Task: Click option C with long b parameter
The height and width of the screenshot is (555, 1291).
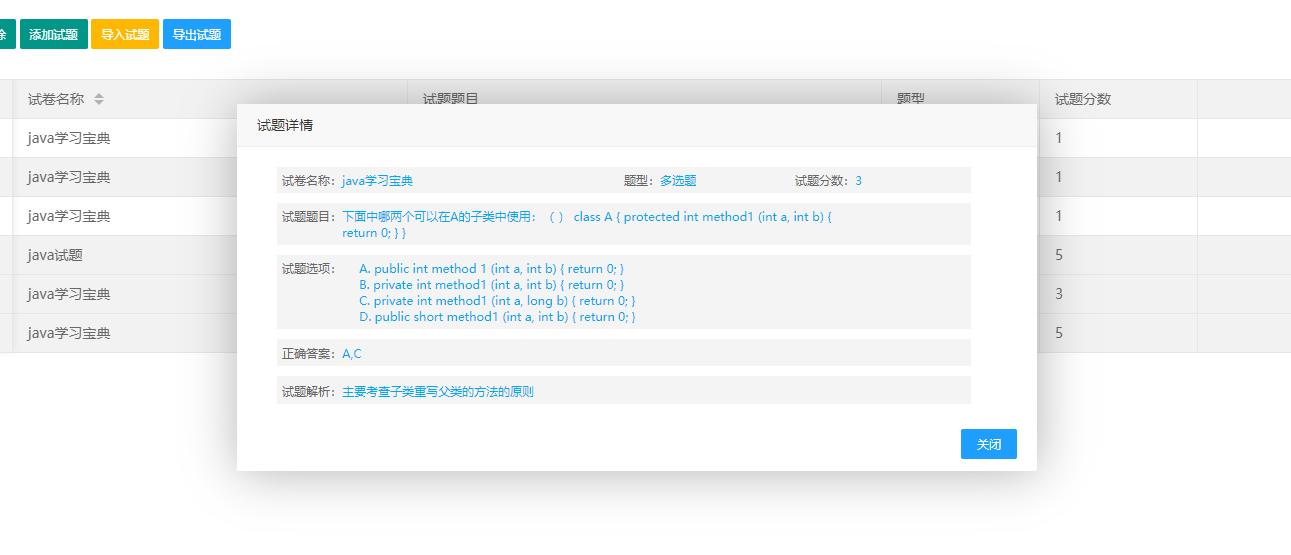Action: tap(497, 301)
